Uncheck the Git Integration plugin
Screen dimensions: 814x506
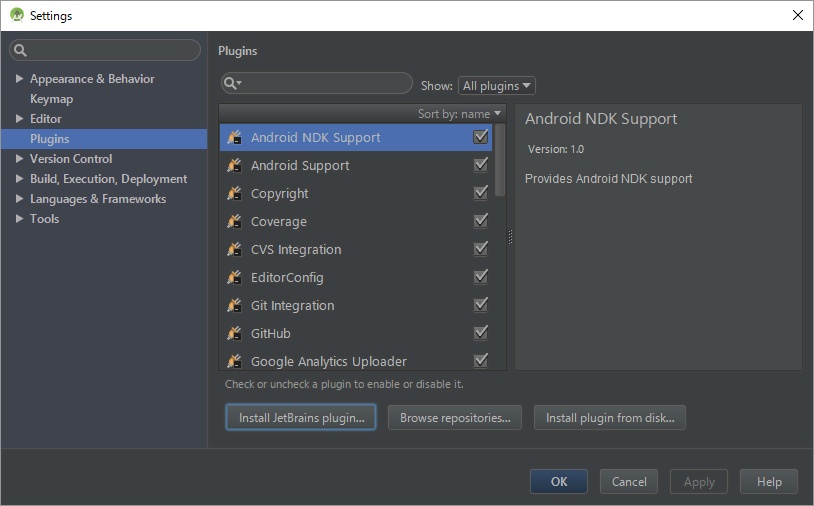point(481,305)
